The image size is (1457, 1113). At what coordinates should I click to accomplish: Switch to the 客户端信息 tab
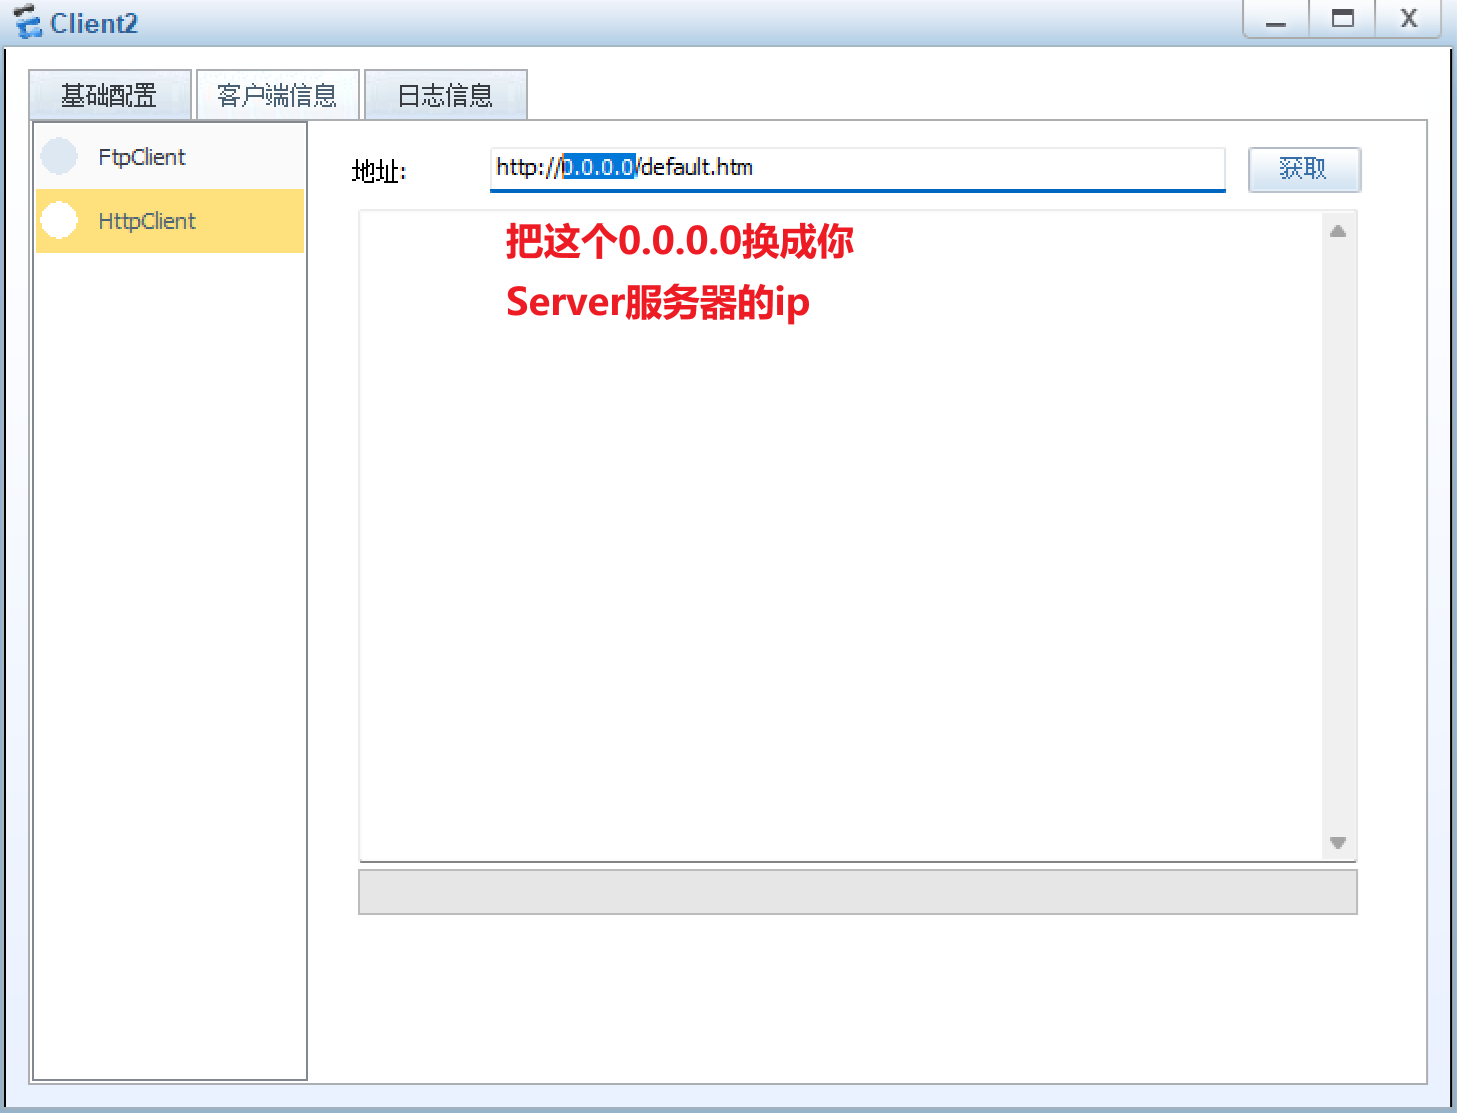pos(277,95)
